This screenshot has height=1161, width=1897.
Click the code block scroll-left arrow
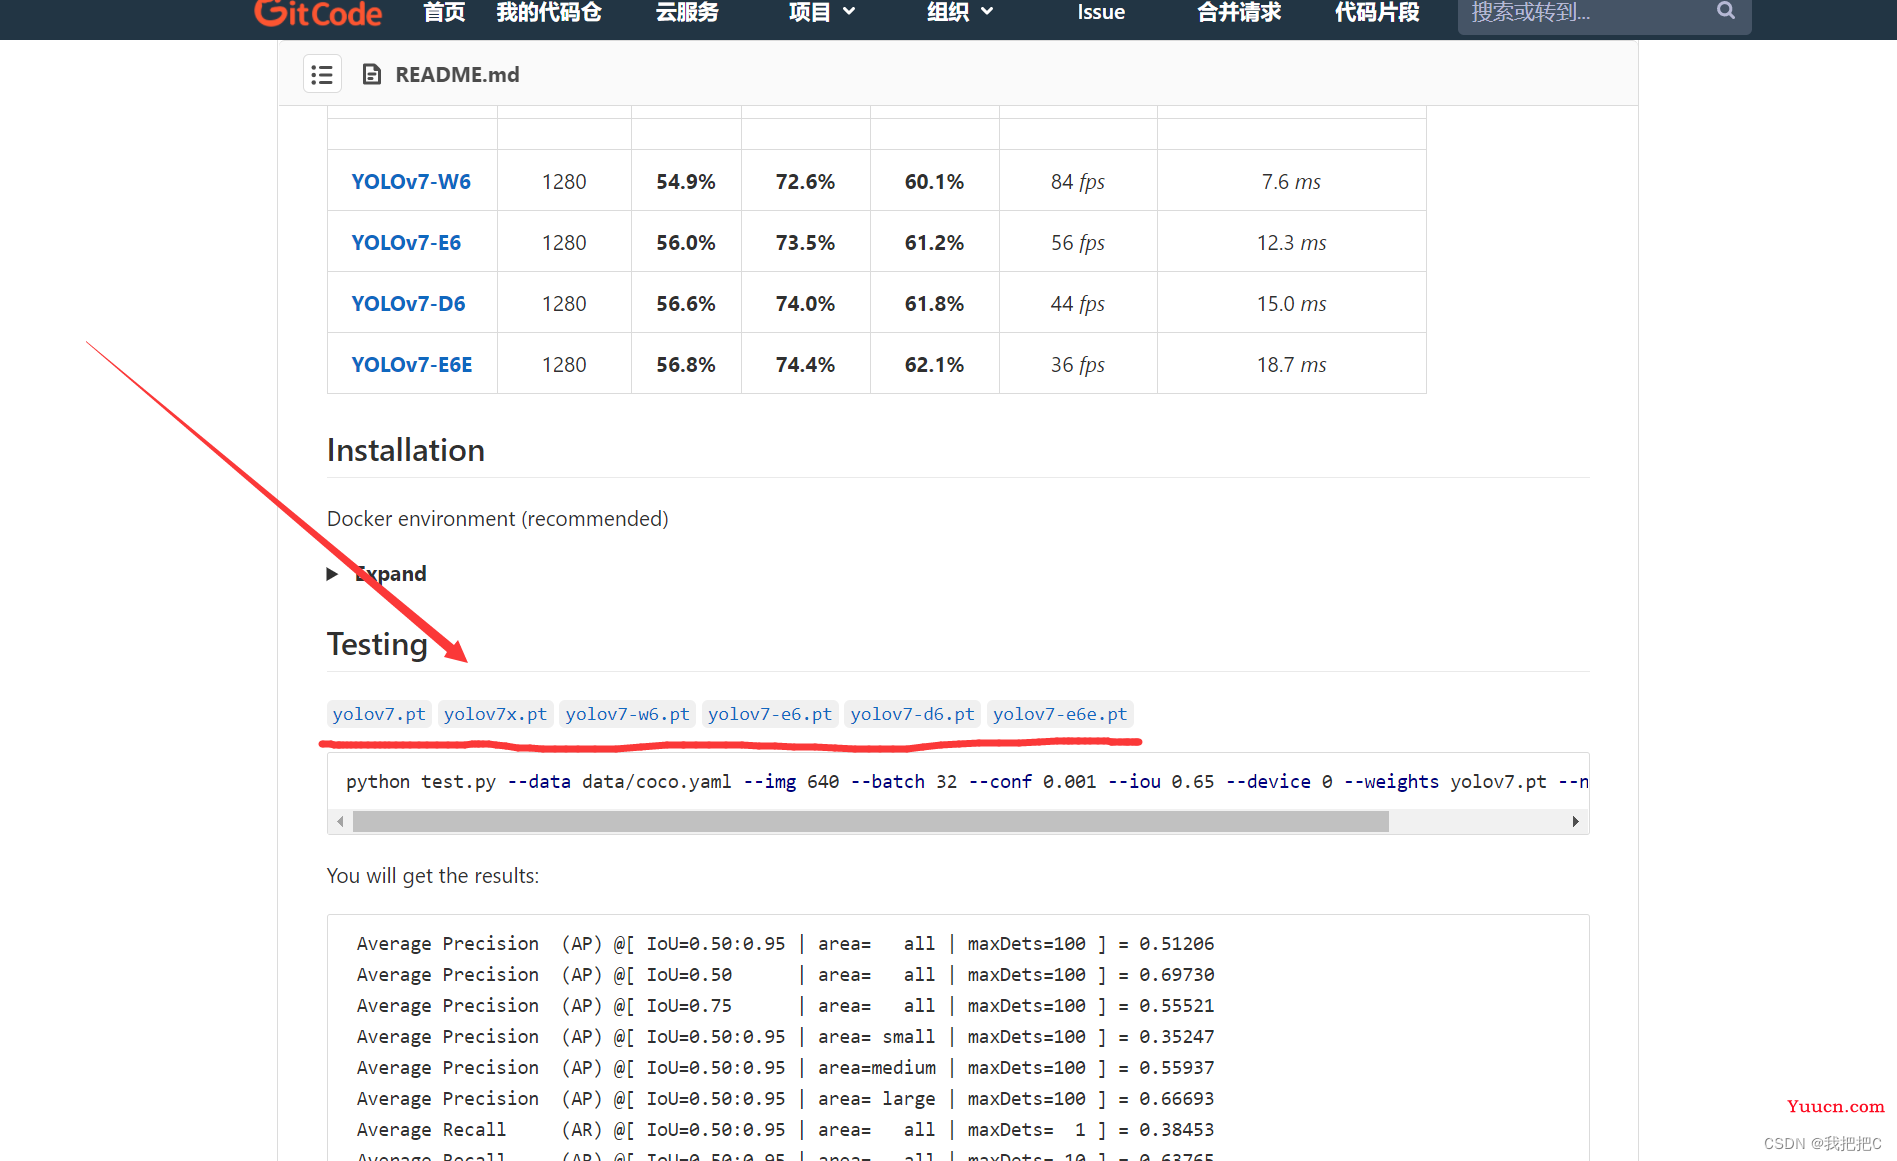pyautogui.click(x=340, y=822)
